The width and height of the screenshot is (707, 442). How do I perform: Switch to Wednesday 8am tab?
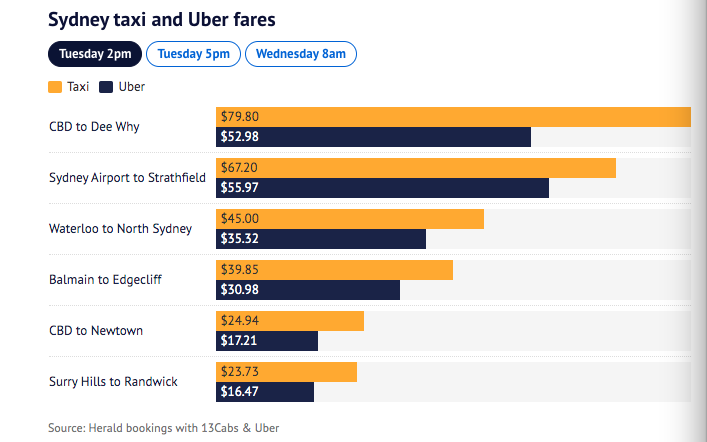click(300, 54)
